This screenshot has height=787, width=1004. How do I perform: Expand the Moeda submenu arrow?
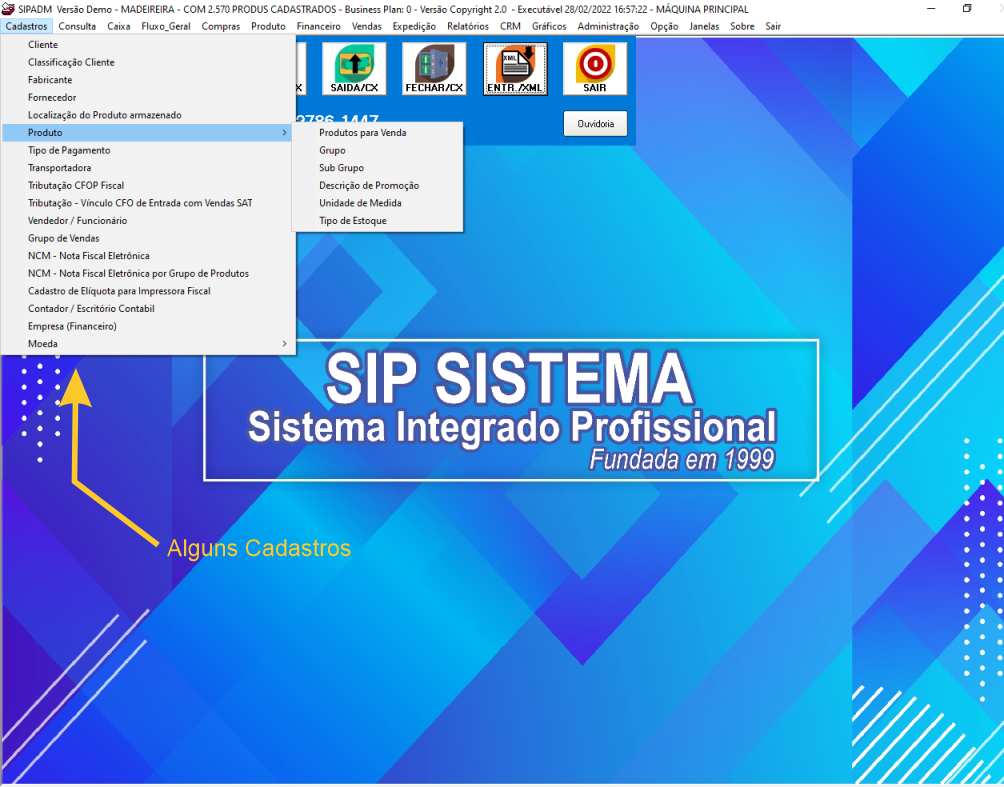coord(284,344)
